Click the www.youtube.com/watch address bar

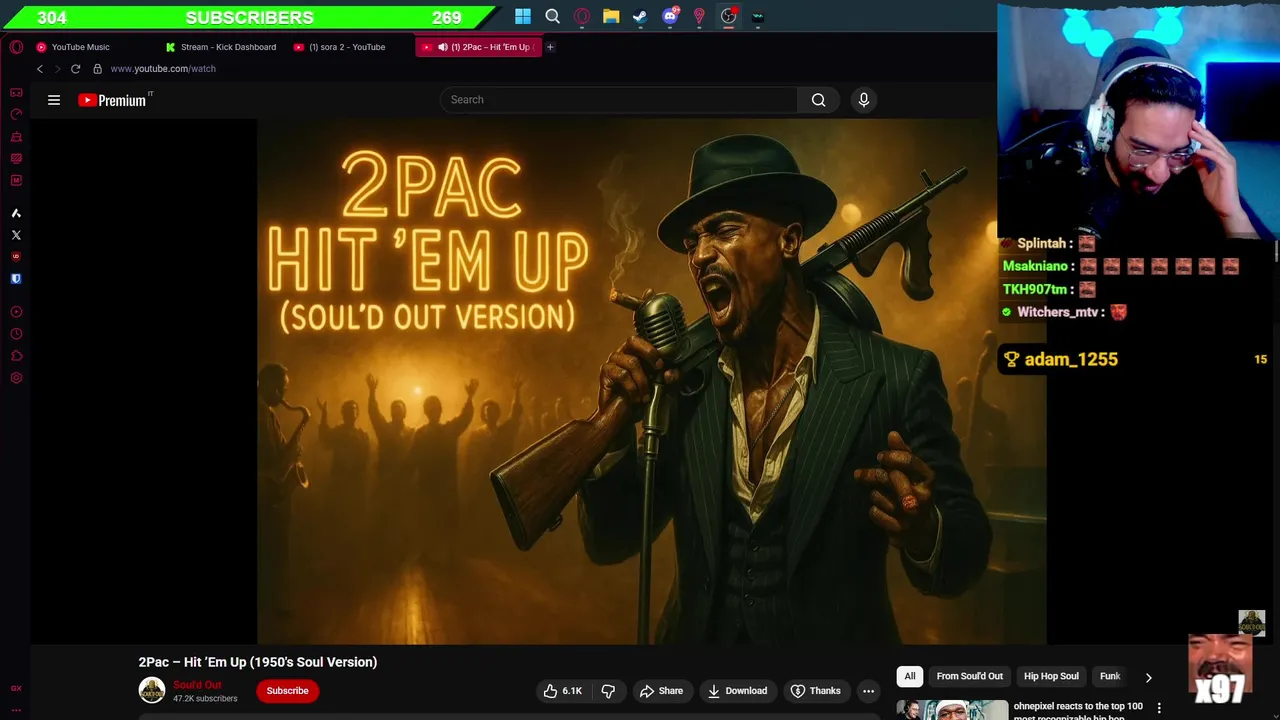(163, 69)
